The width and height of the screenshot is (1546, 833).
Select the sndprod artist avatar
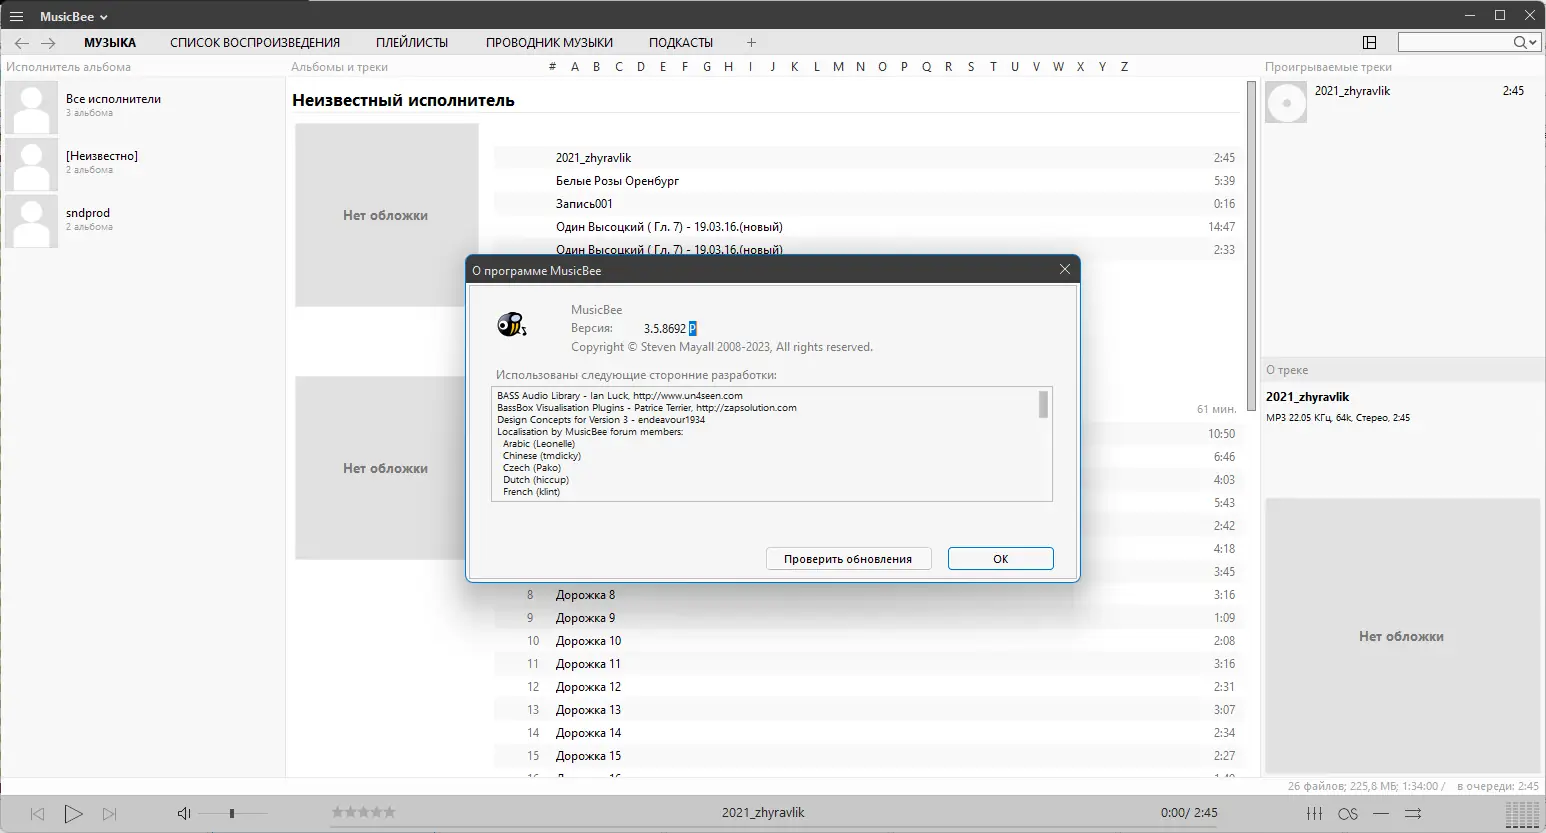pos(32,221)
